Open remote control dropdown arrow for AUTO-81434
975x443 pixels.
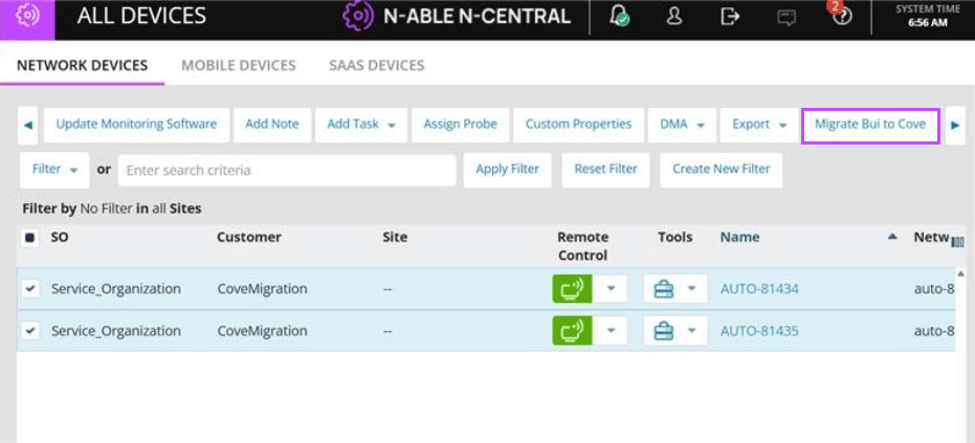coord(610,289)
